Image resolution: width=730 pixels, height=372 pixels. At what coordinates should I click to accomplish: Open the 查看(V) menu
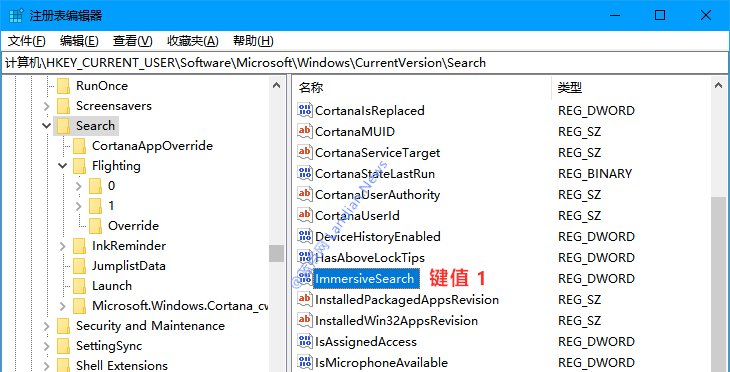pyautogui.click(x=133, y=41)
